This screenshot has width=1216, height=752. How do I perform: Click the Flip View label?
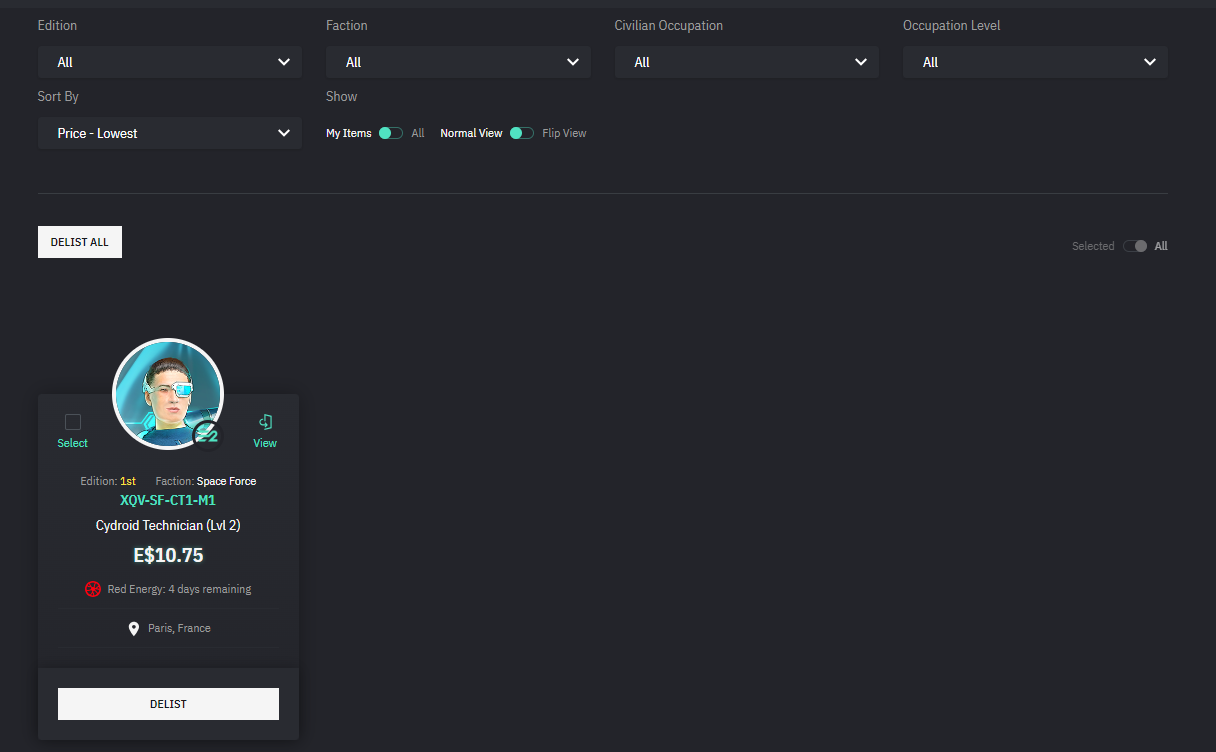pyautogui.click(x=564, y=133)
